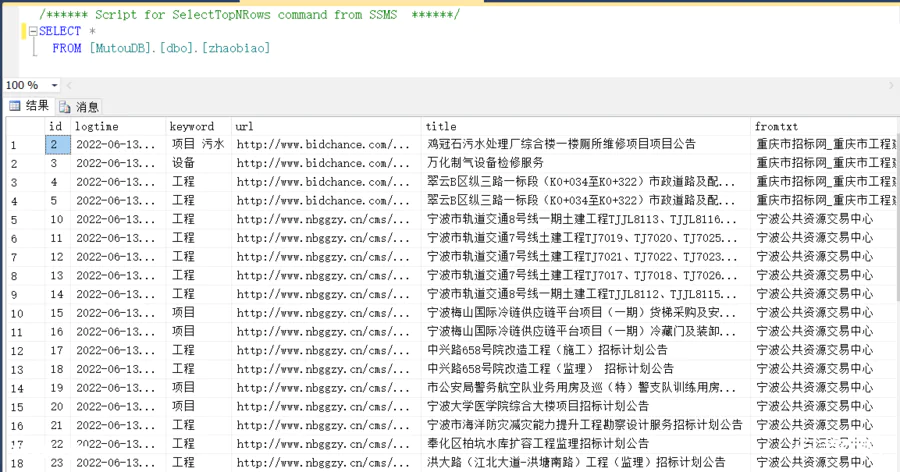Click [zhaobiao] table name in the query
This screenshot has height=472, width=900.
tap(235, 48)
